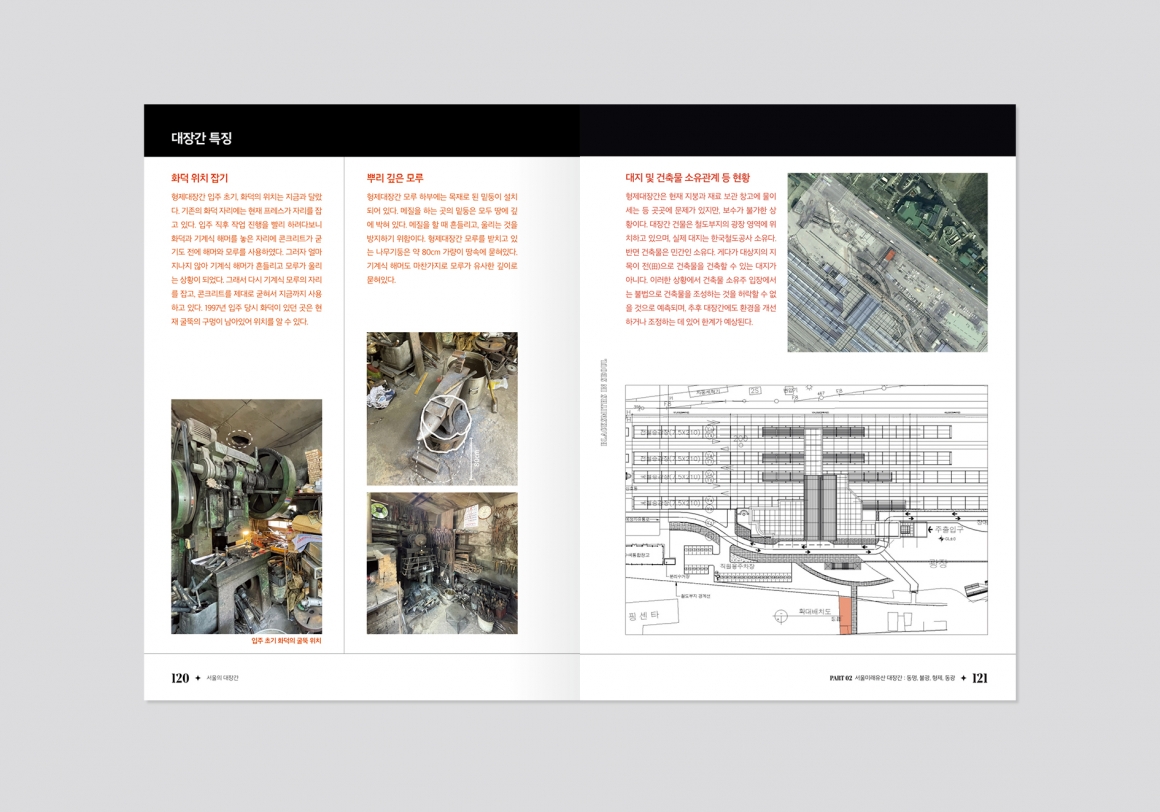Click the footer text starting with PART 02
Screen dimensions: 1160x812
(x=892, y=678)
